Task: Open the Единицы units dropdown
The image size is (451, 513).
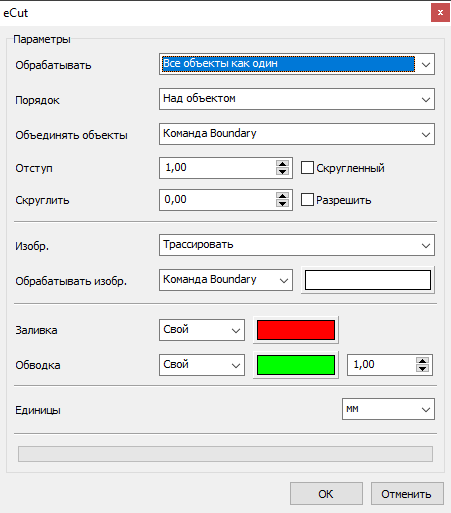Action: [388, 409]
